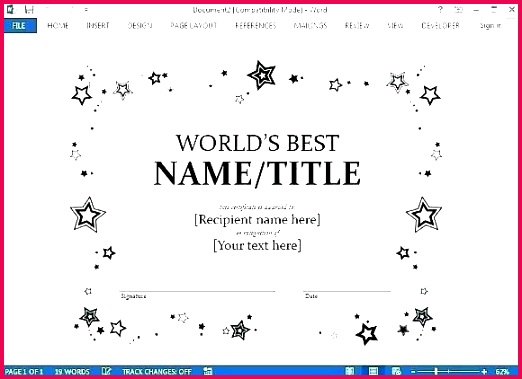Click the Date label under the line
This screenshot has height=379, width=522.
click(311, 296)
